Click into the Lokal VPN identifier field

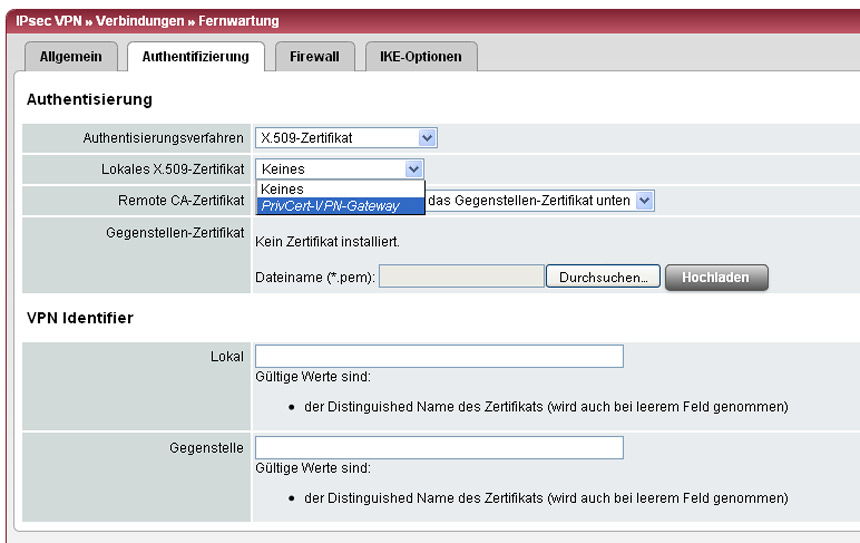439,357
